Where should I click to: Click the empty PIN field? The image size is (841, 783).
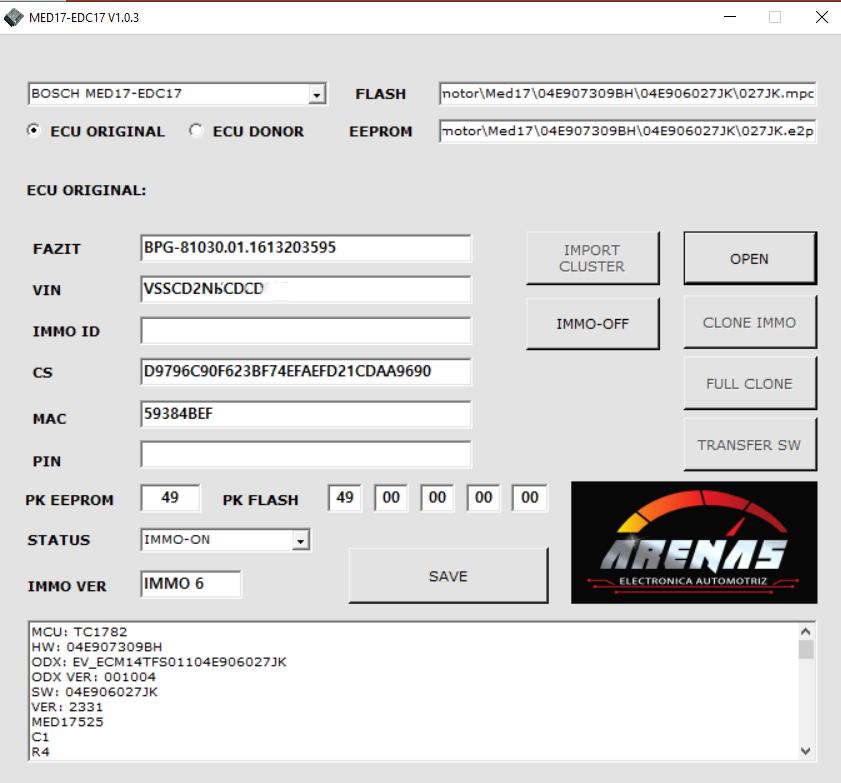click(305, 455)
